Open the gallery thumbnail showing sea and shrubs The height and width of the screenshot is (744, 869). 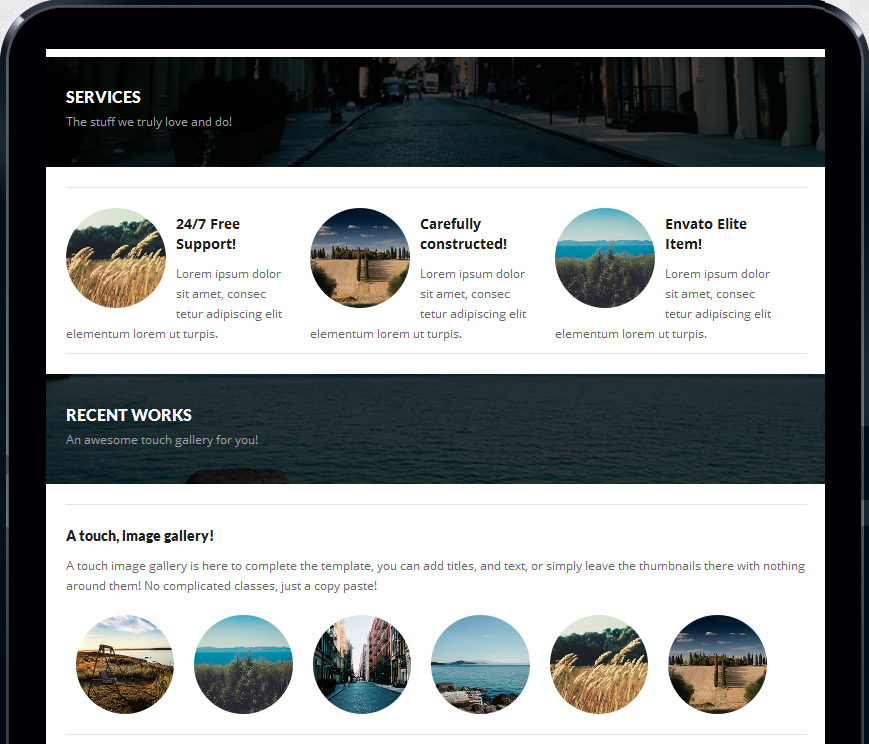pyautogui.click(x=243, y=664)
